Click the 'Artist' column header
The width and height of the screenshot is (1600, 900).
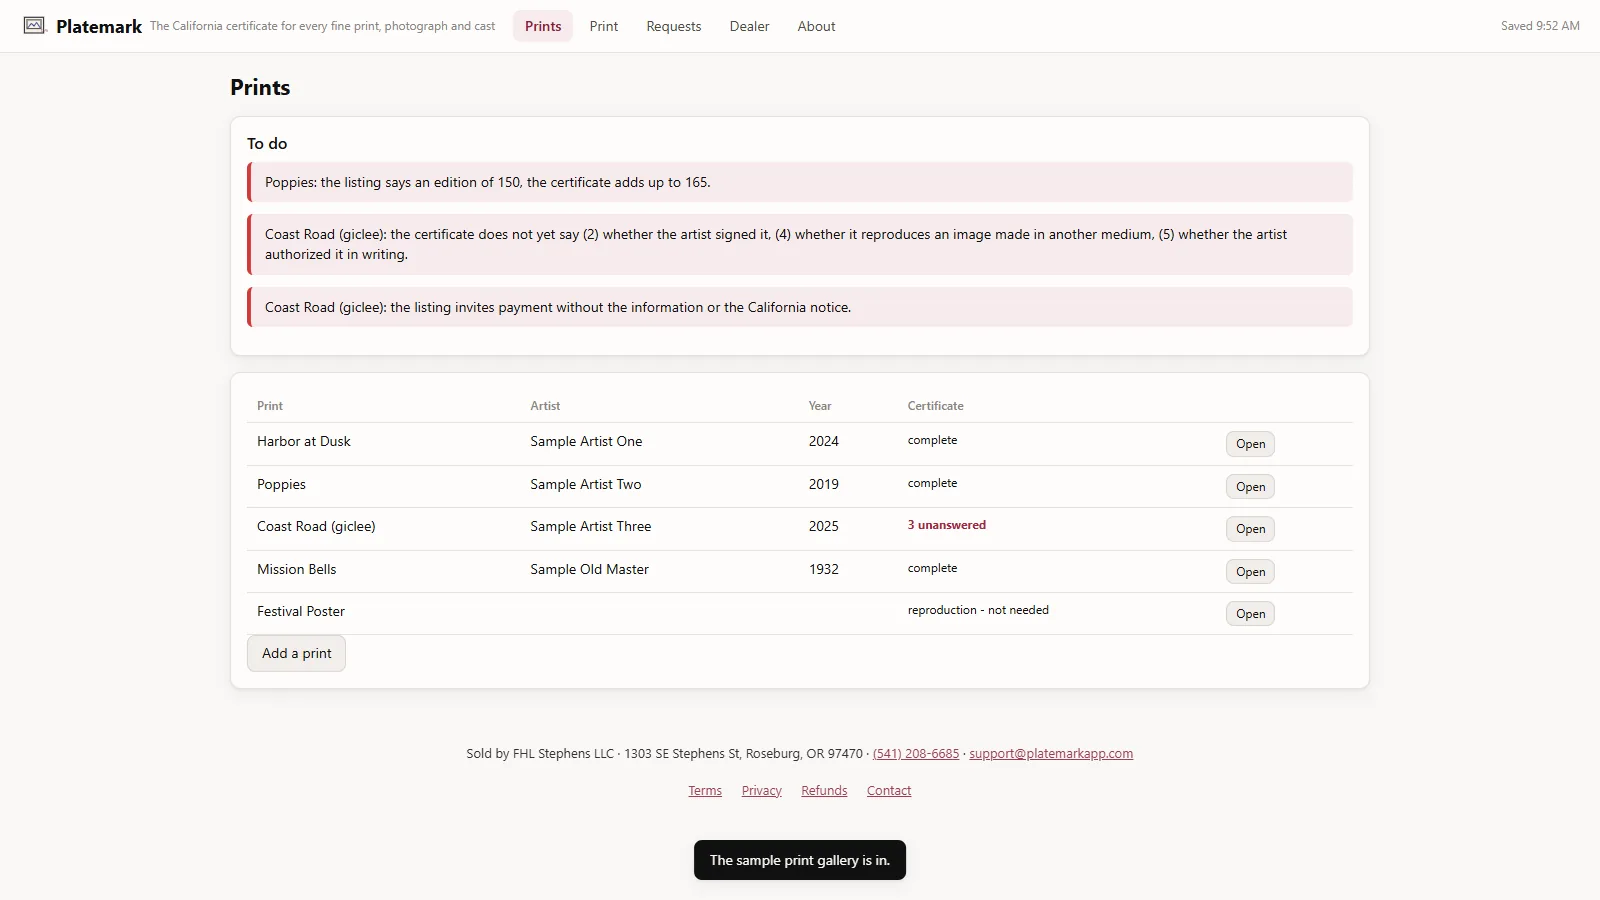[x=545, y=406]
